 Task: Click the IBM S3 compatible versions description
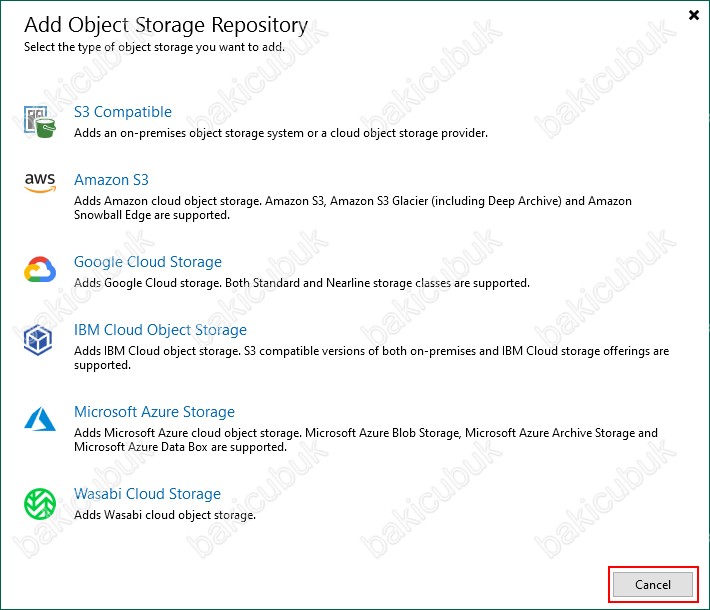(371, 358)
